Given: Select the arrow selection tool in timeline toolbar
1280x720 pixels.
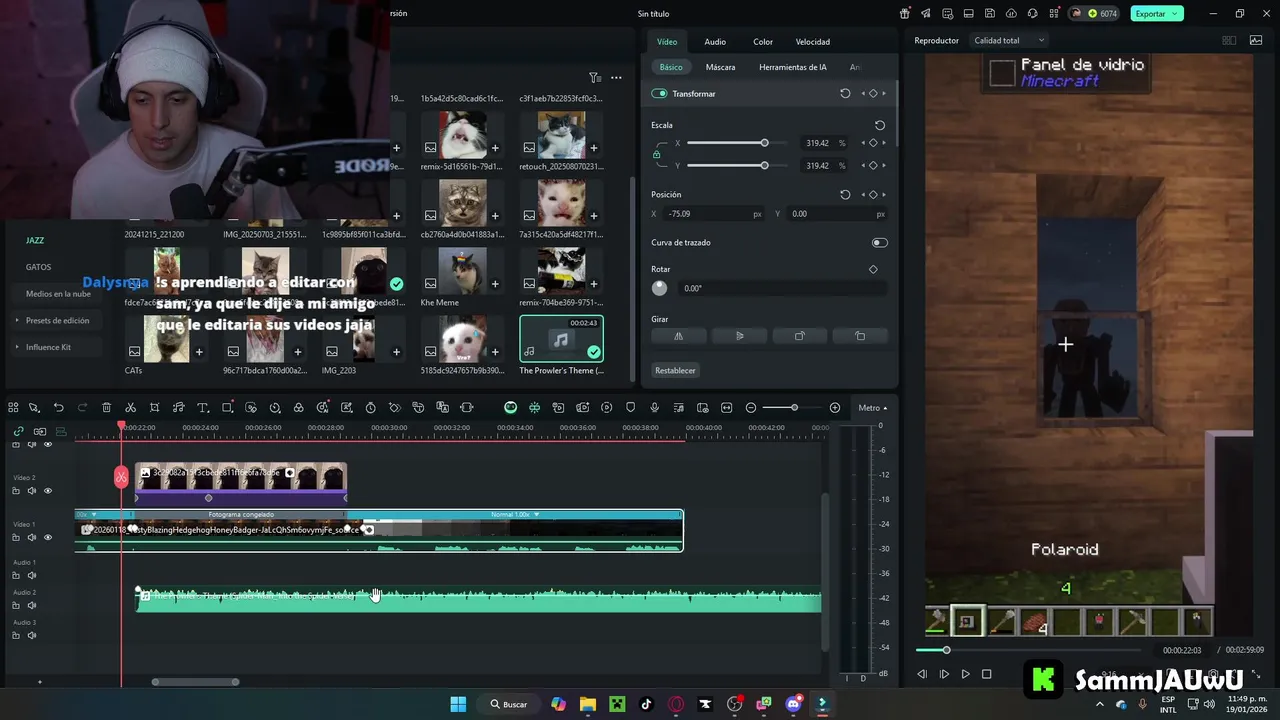Looking at the screenshot, I should click(x=34, y=408).
